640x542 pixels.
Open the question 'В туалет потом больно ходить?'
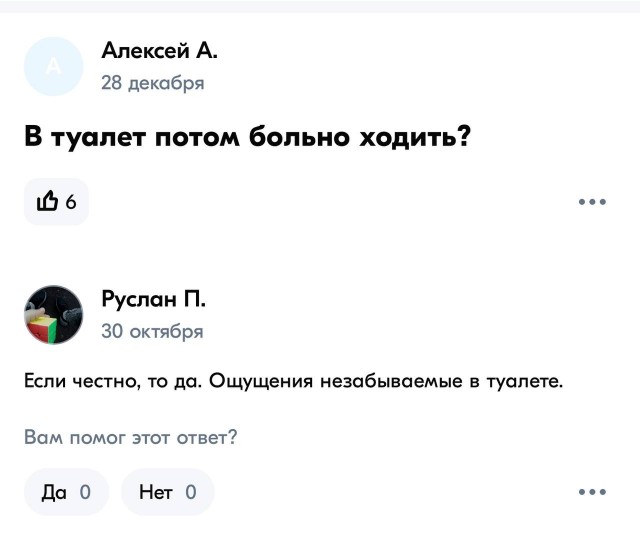(247, 138)
